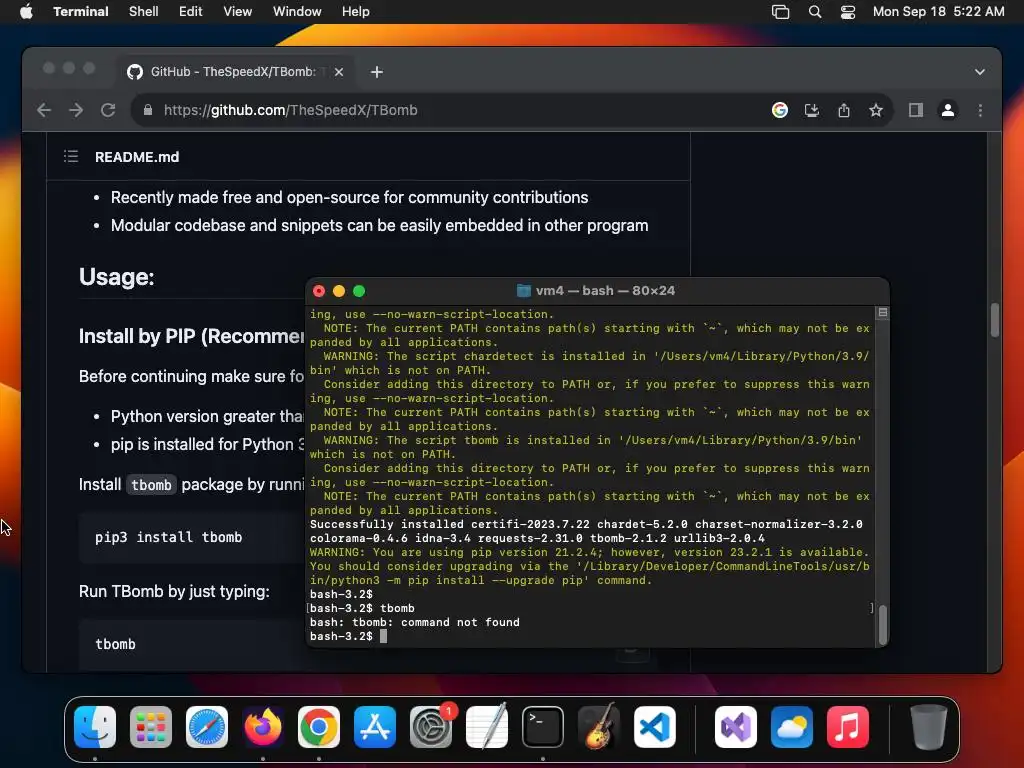Open Visual Studio from the Dock
This screenshot has height=768, width=1024.
[736, 727]
